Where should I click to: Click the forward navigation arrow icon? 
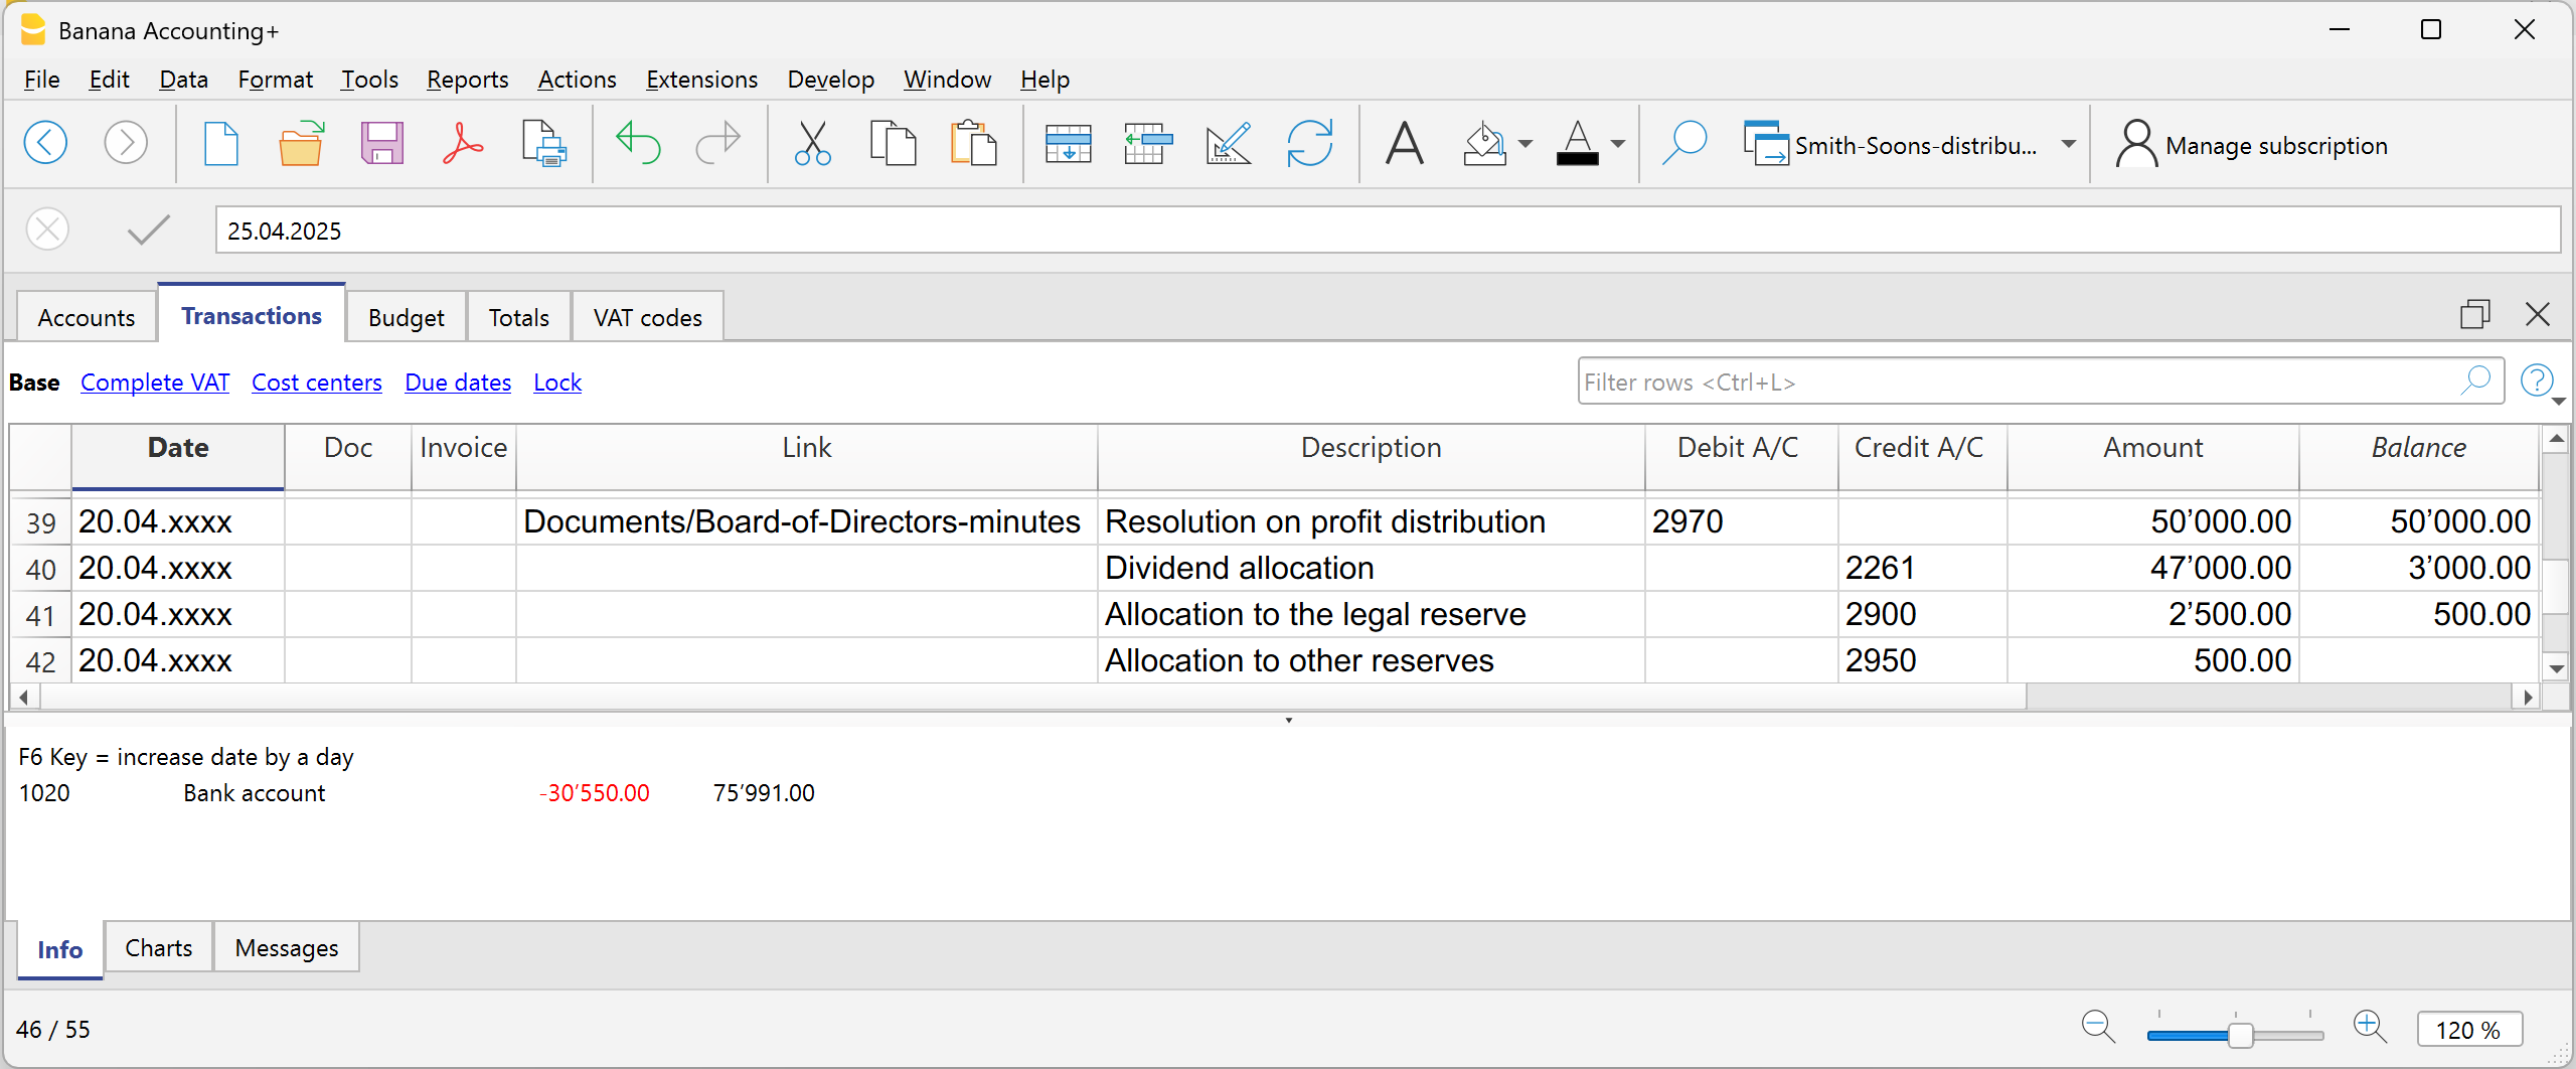coord(126,143)
